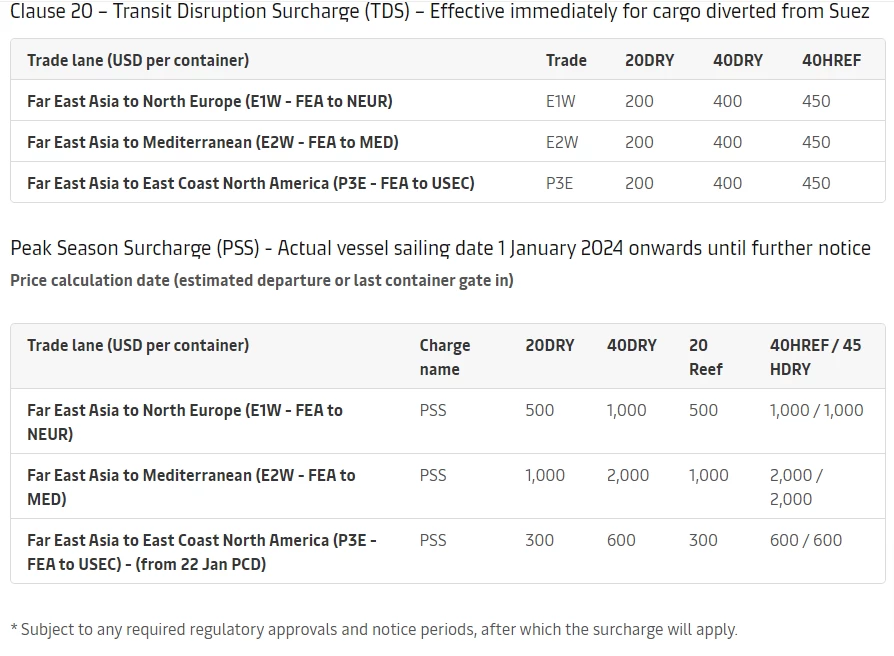Click PSS charge name in North Europe row
Screen dimensions: 894x656
coord(433,410)
